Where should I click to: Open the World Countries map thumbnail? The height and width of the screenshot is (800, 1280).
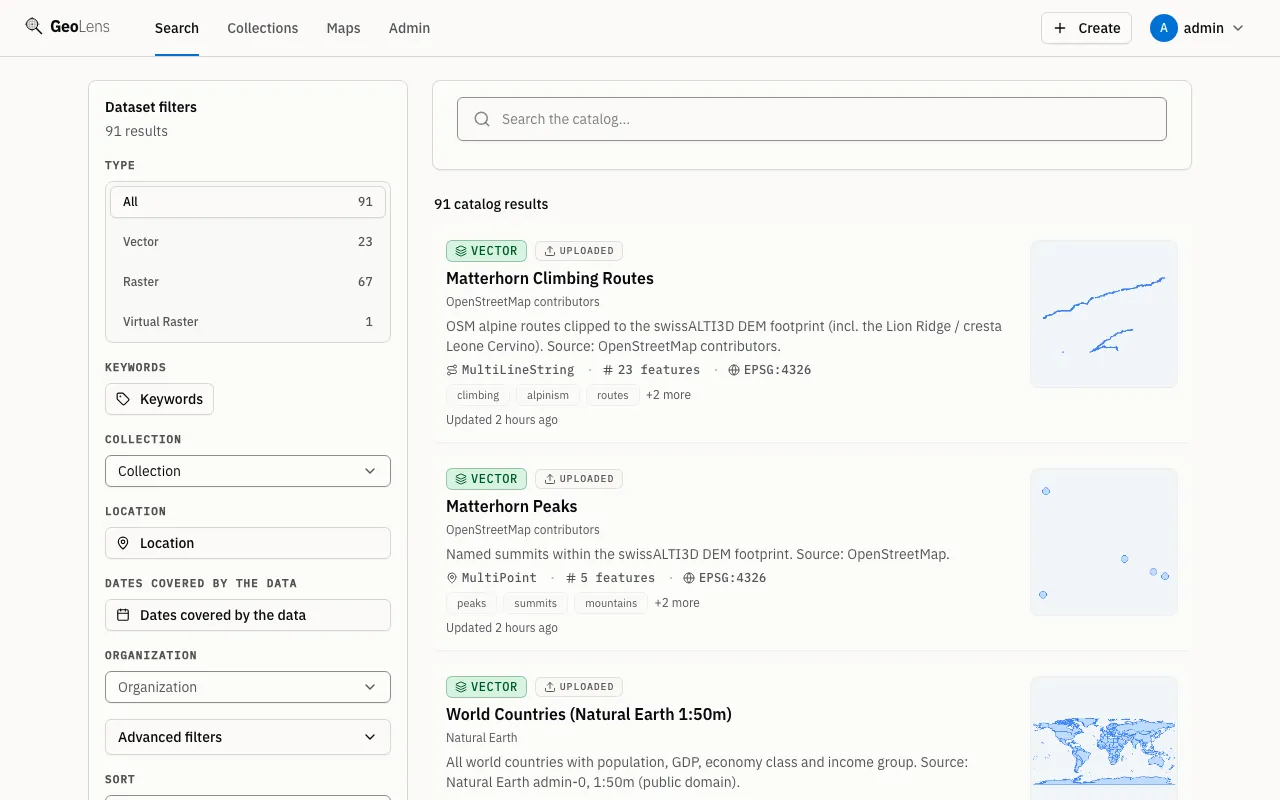[x=1104, y=738]
